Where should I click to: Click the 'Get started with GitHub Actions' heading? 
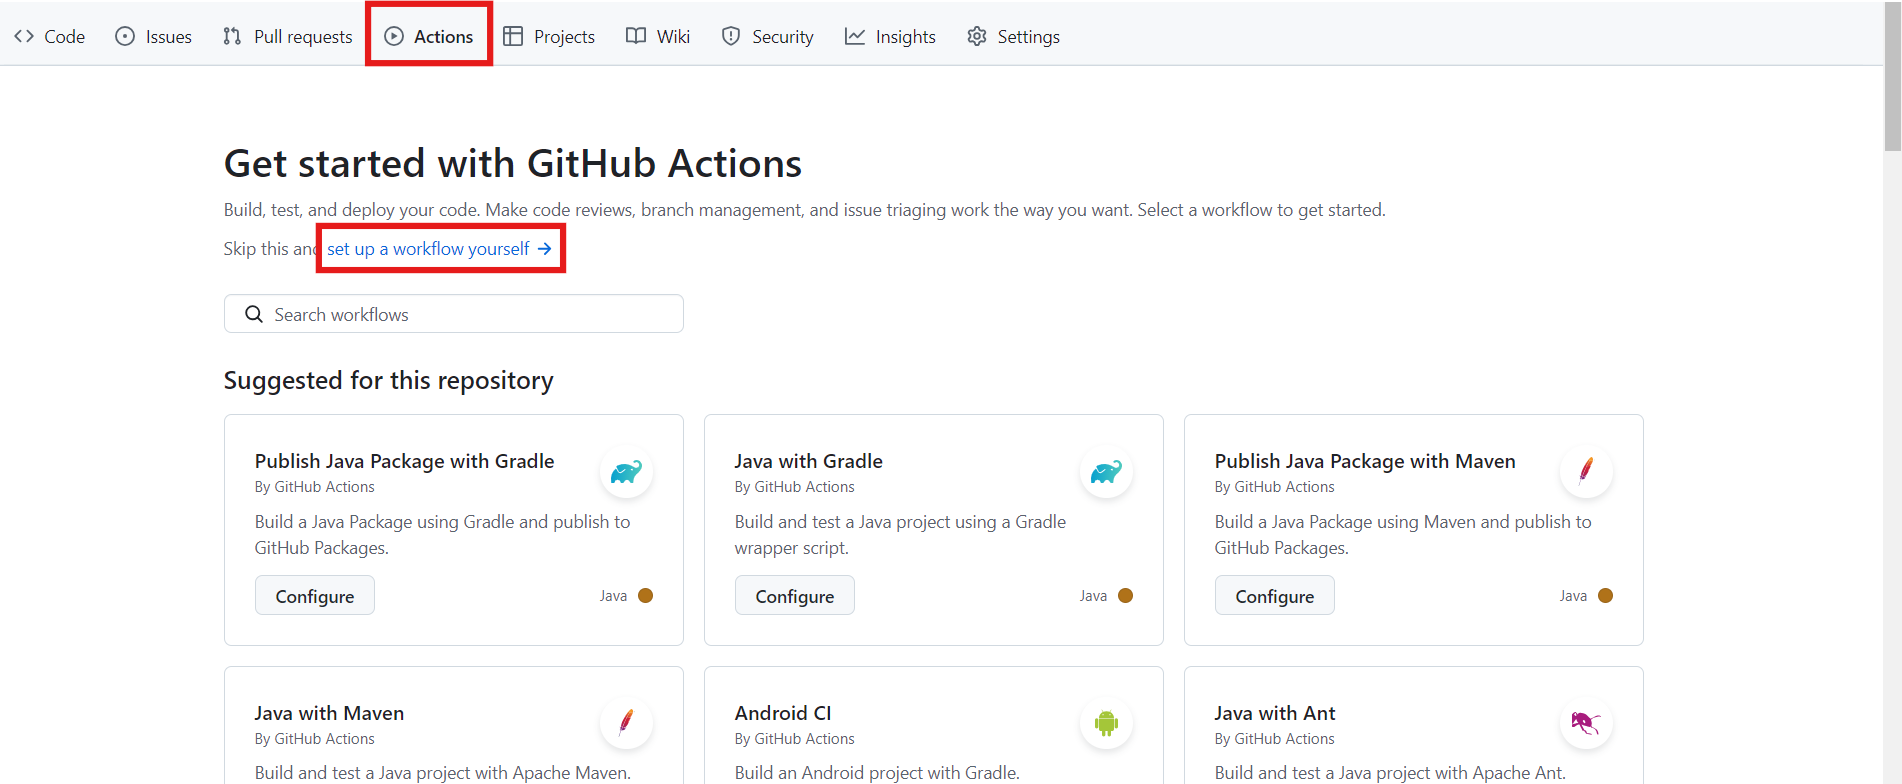[x=513, y=163]
